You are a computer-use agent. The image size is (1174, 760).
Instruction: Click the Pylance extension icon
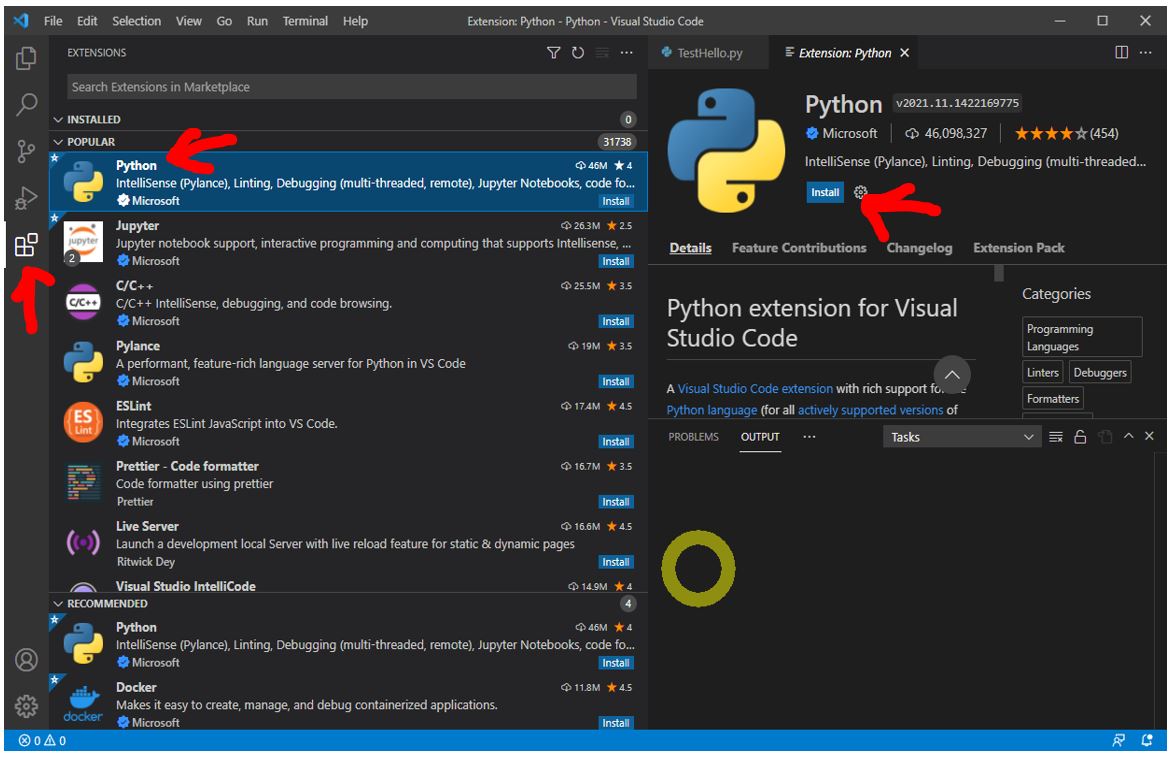pos(83,362)
